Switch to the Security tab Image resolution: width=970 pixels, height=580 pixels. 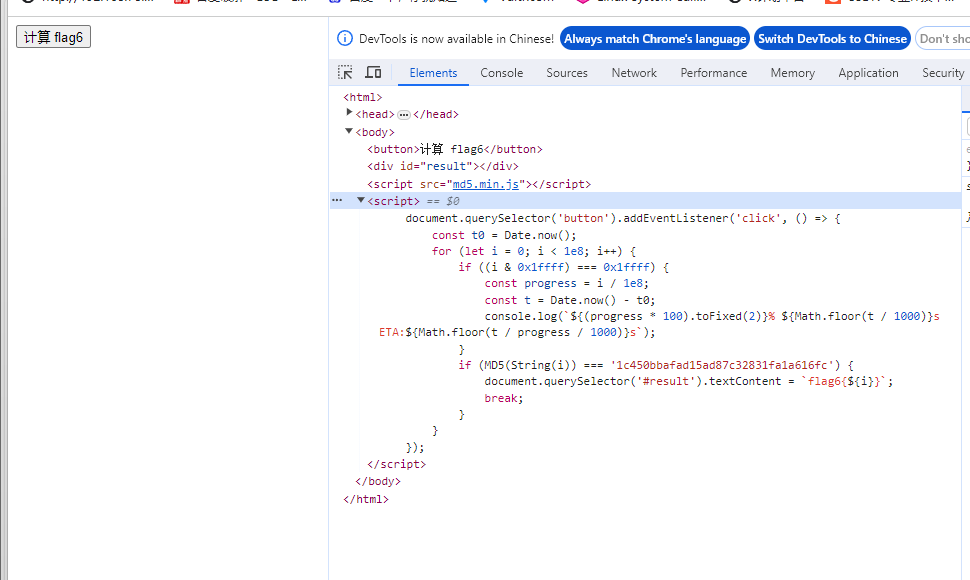pos(943,73)
